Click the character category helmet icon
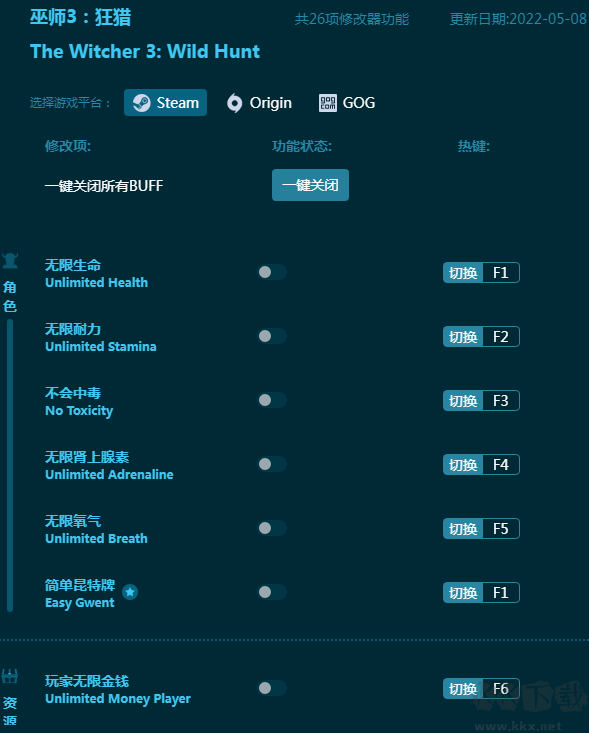Image resolution: width=589 pixels, height=733 pixels. coord(10,261)
